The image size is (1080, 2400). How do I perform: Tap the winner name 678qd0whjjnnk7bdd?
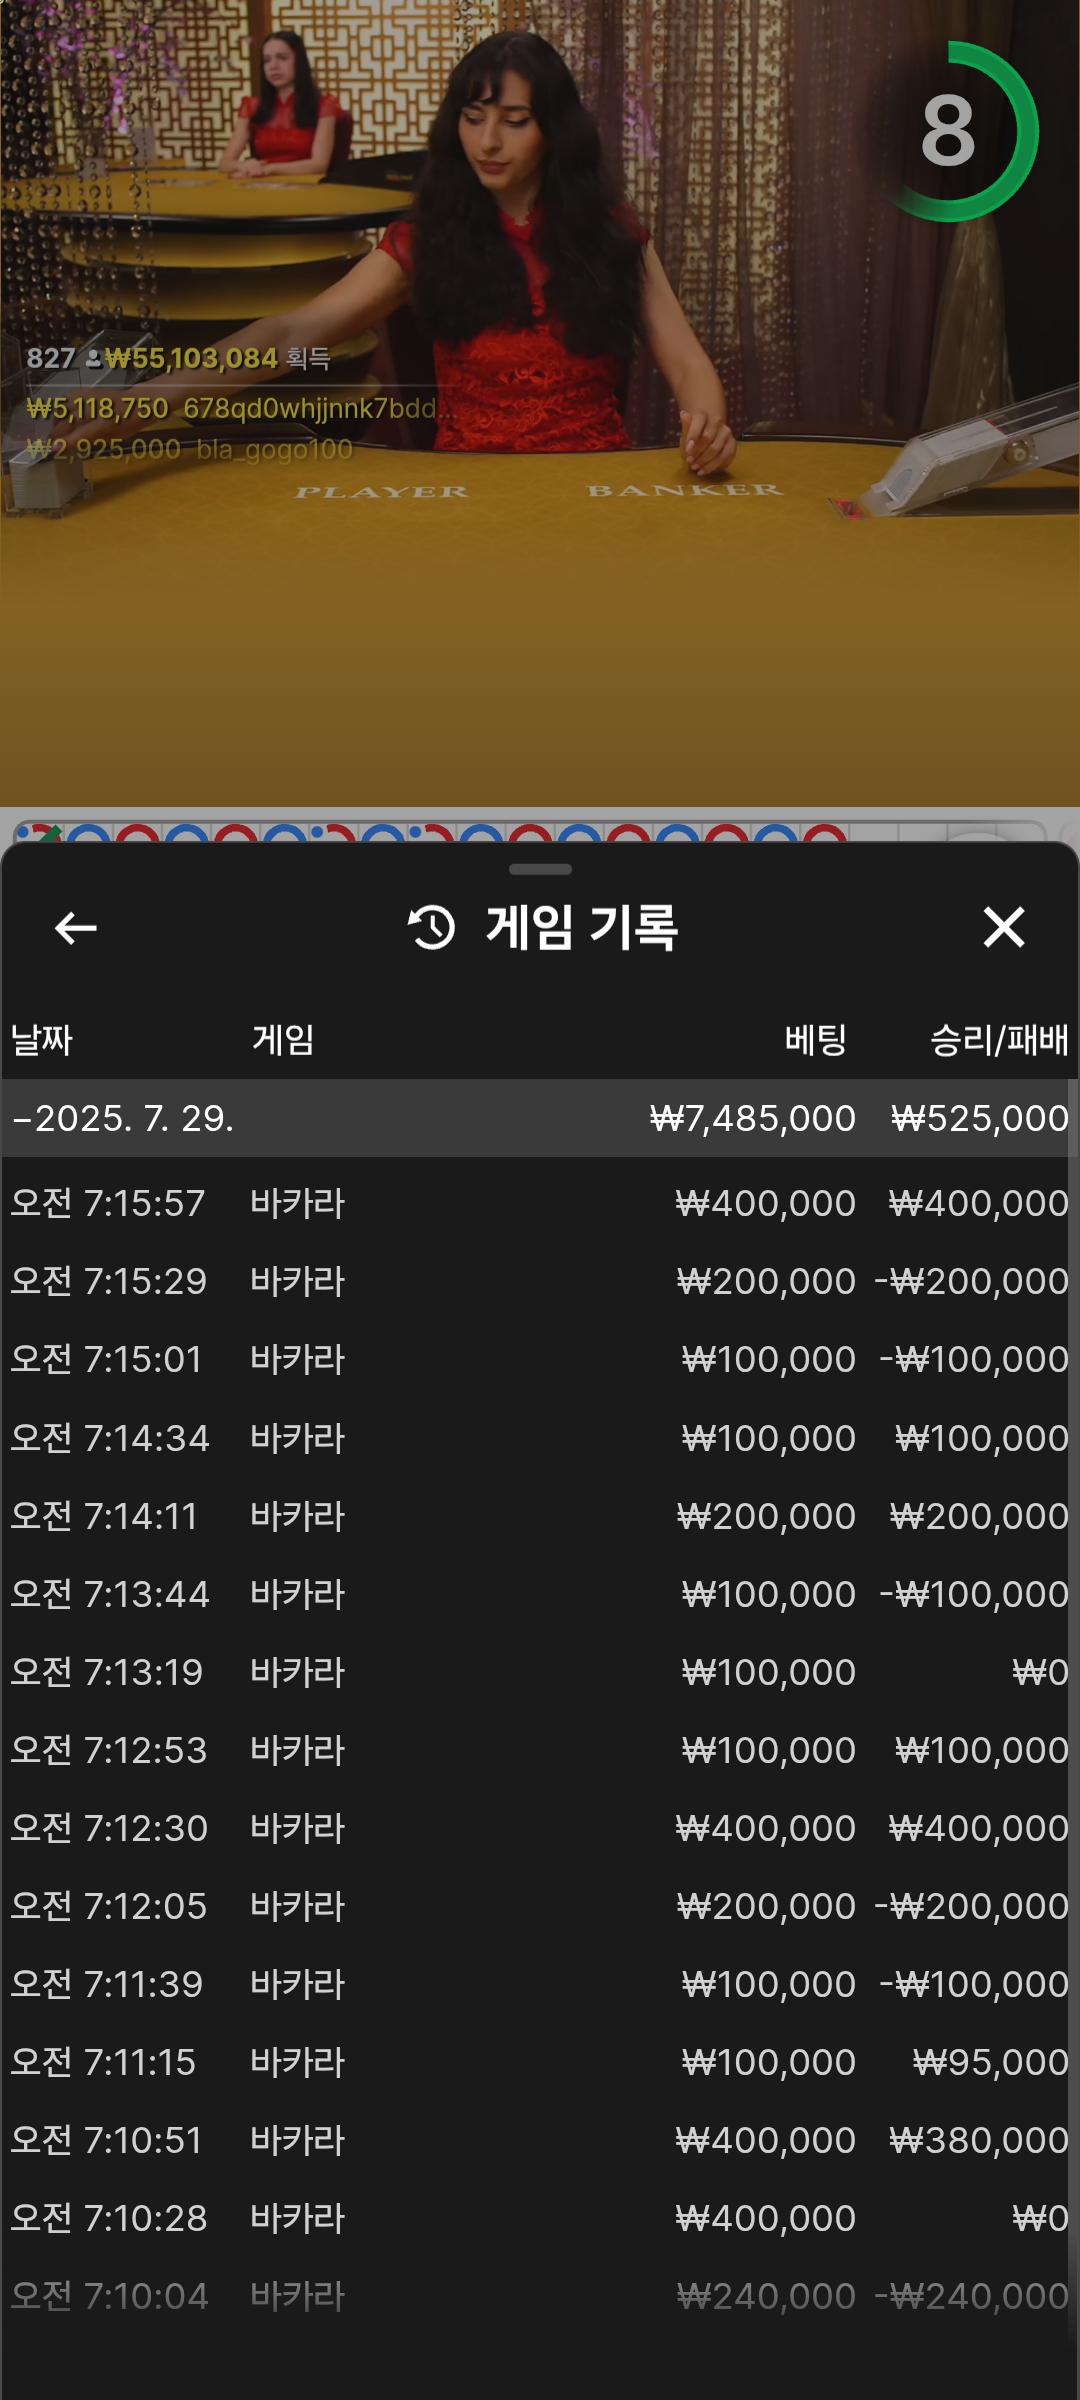(x=310, y=408)
